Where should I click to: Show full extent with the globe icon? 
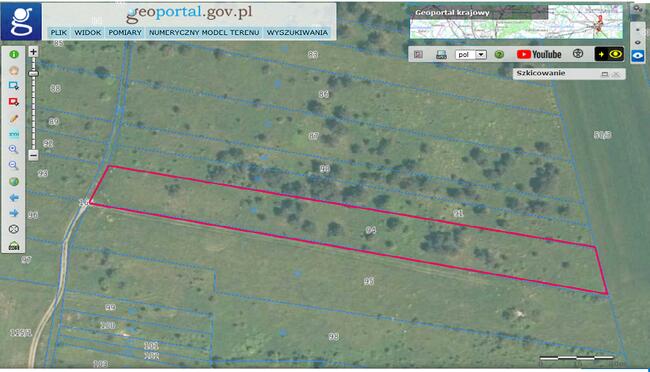pyautogui.click(x=14, y=182)
